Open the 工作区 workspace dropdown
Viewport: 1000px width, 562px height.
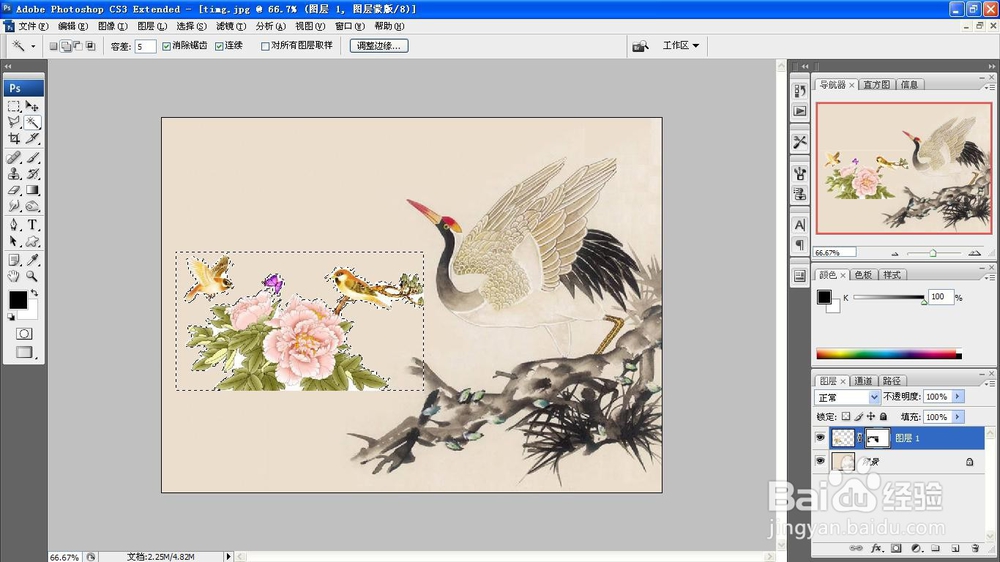(x=680, y=45)
